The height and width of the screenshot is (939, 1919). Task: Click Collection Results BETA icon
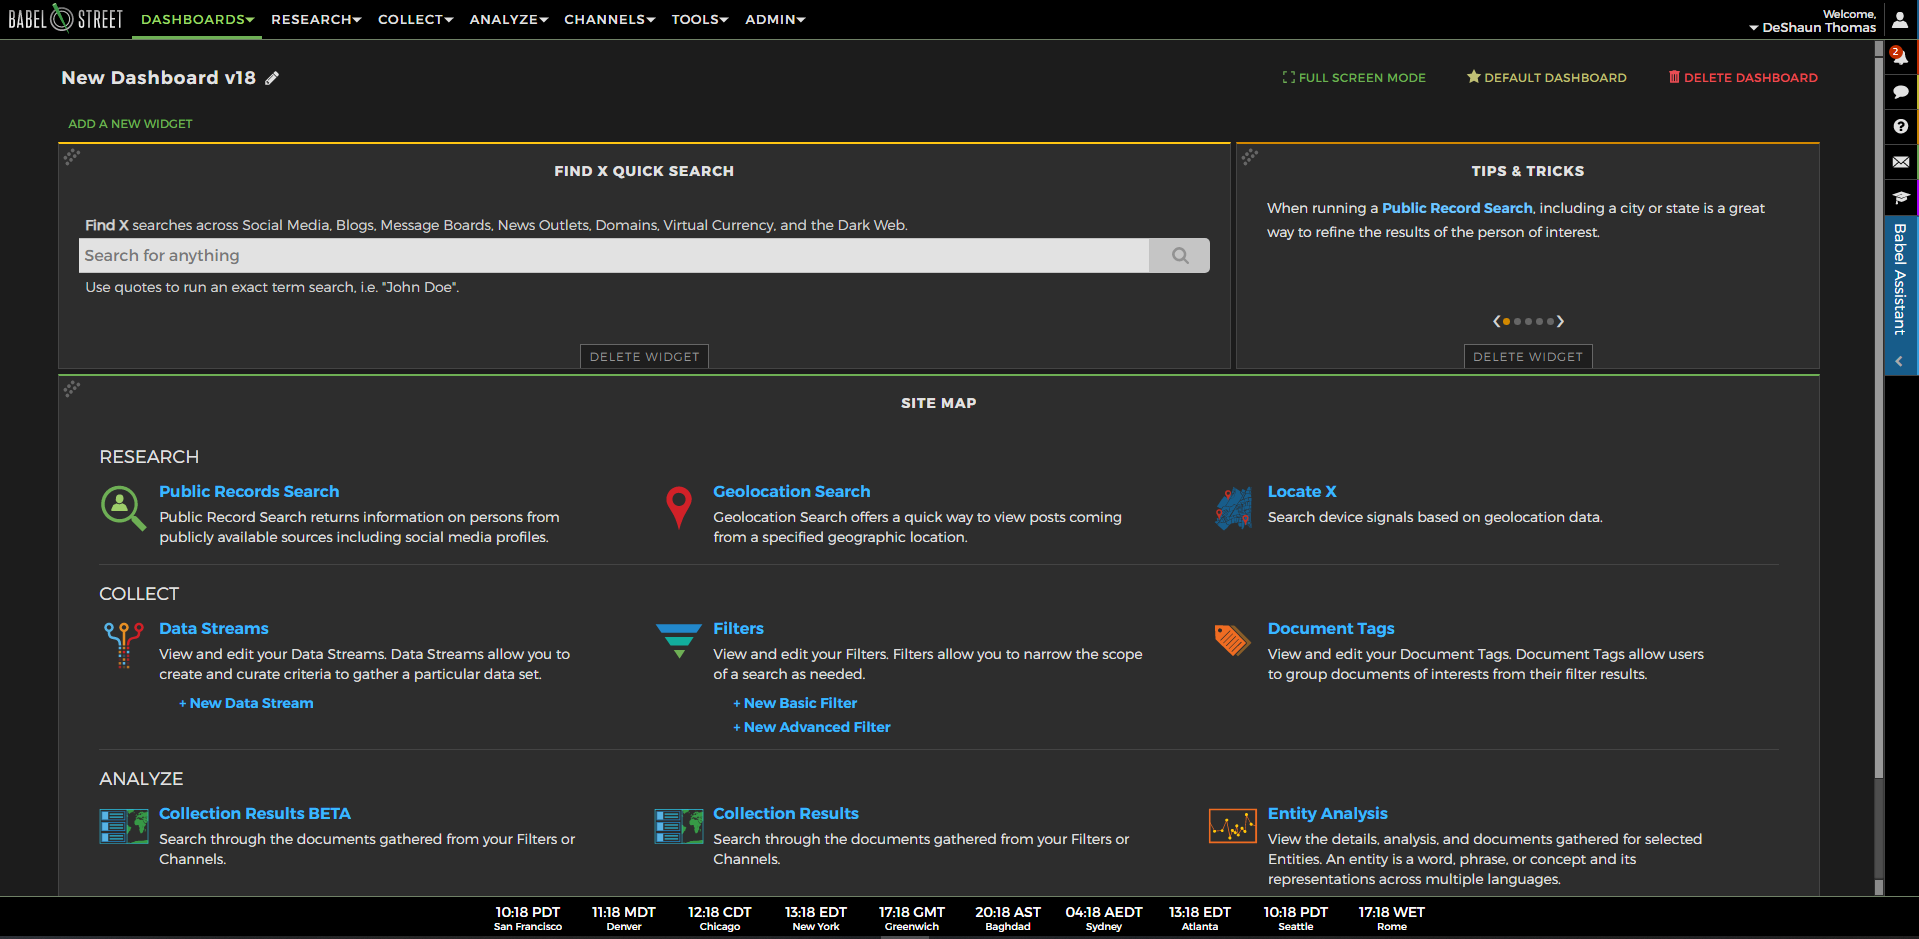coord(124,827)
